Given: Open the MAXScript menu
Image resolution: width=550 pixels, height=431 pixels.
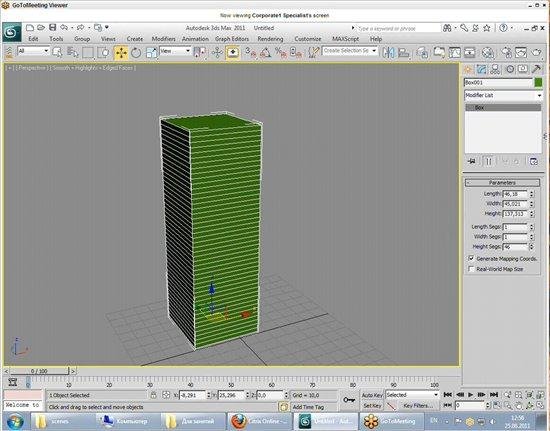Looking at the screenshot, I should click(x=346, y=39).
